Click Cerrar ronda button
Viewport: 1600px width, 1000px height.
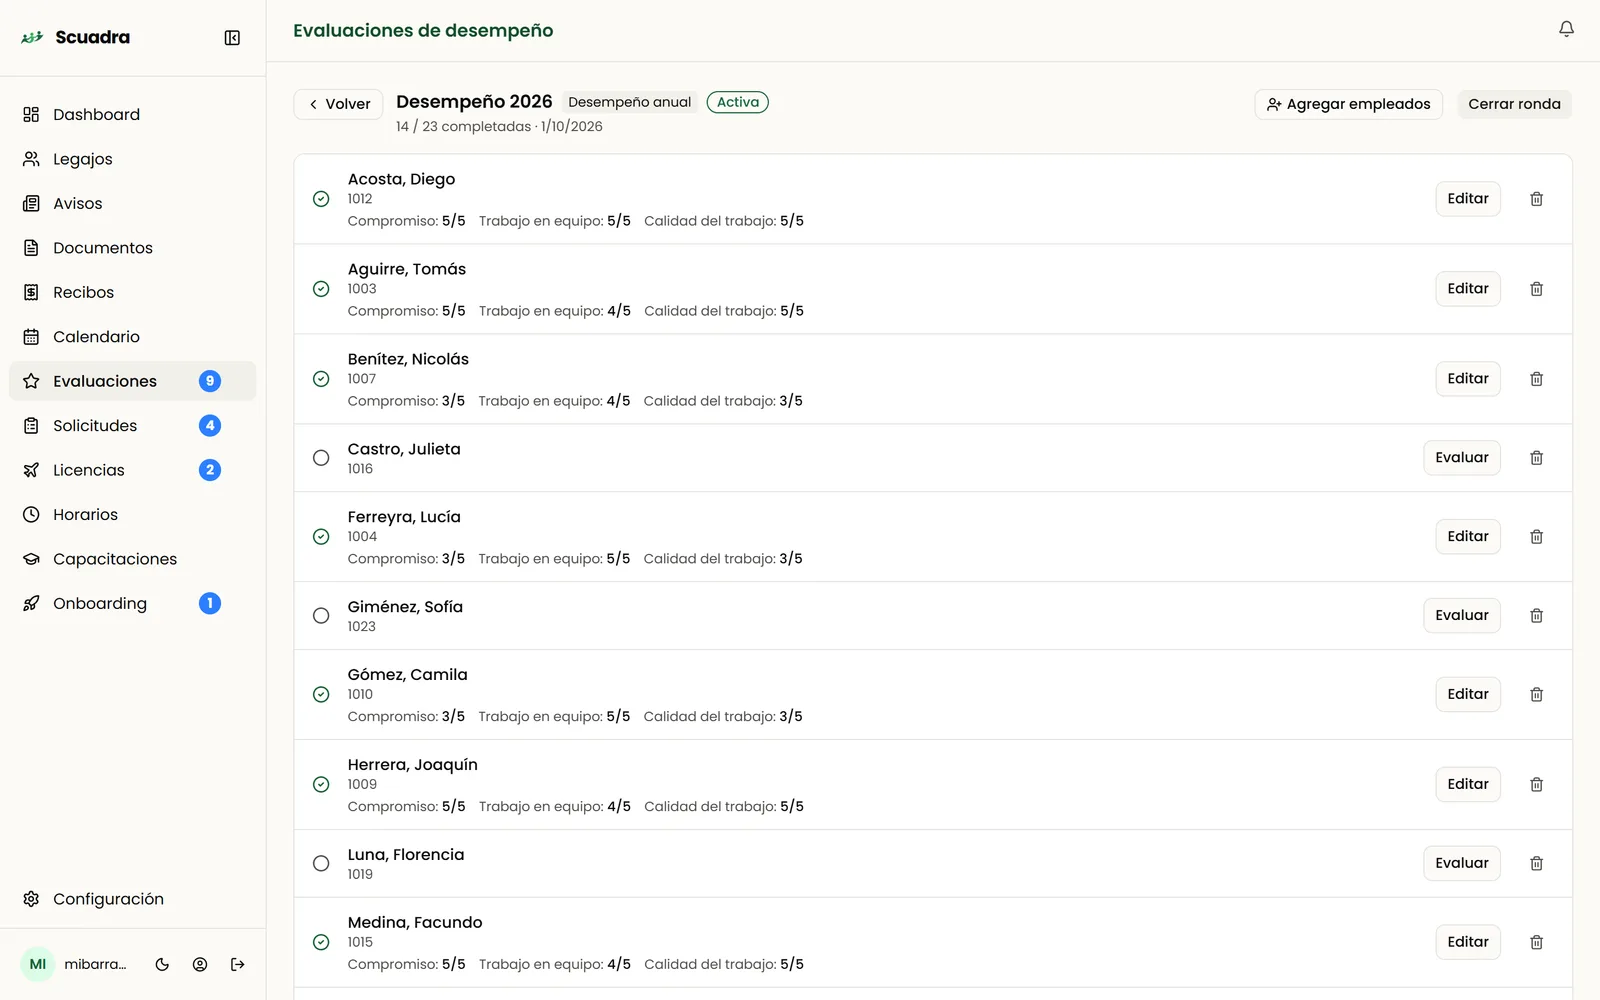(1514, 104)
